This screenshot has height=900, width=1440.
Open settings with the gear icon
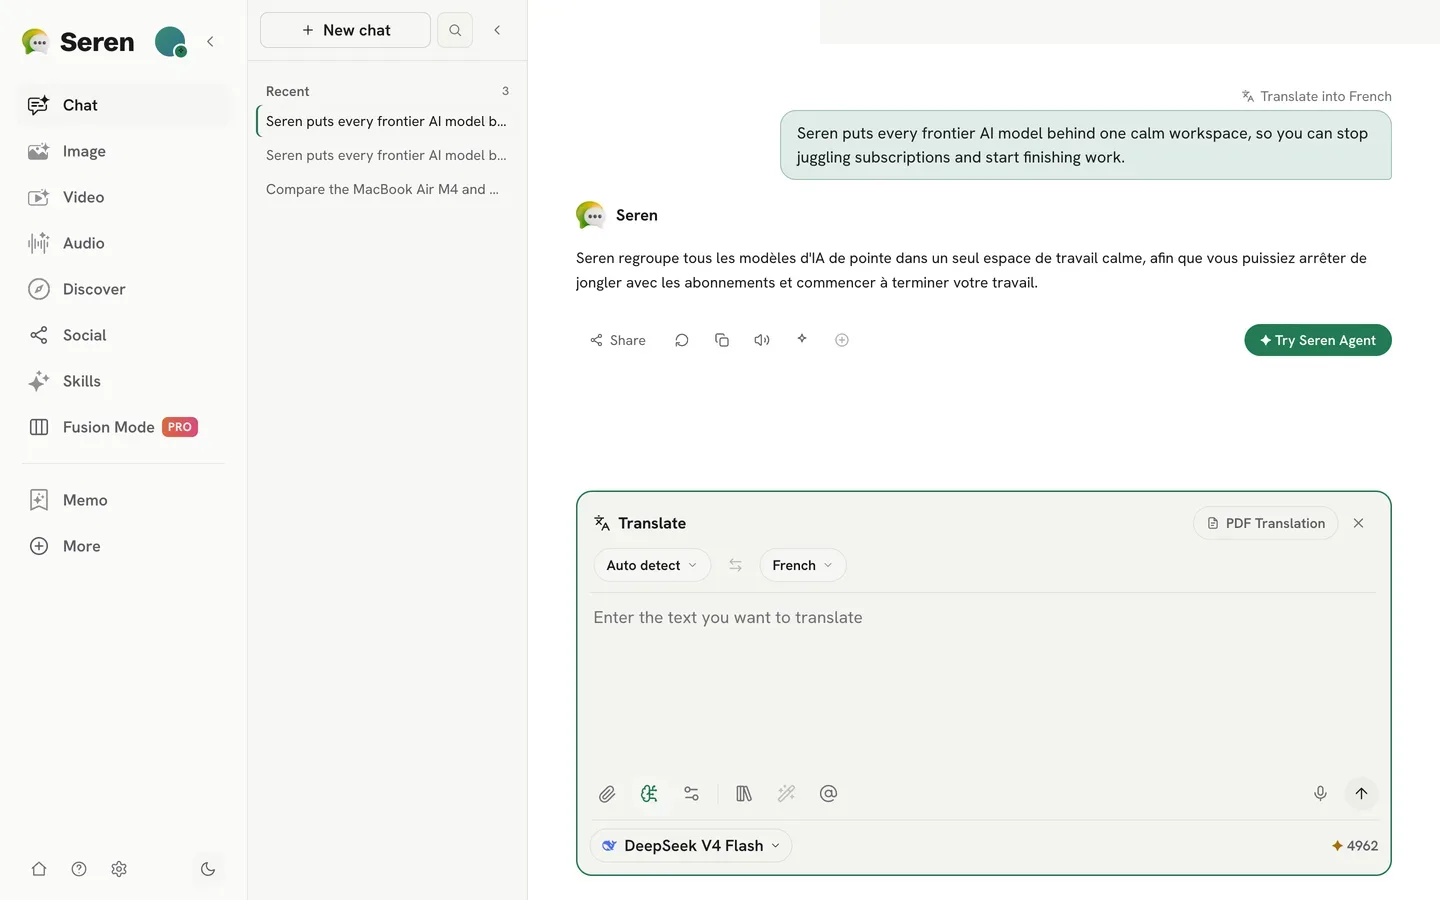pyautogui.click(x=119, y=869)
